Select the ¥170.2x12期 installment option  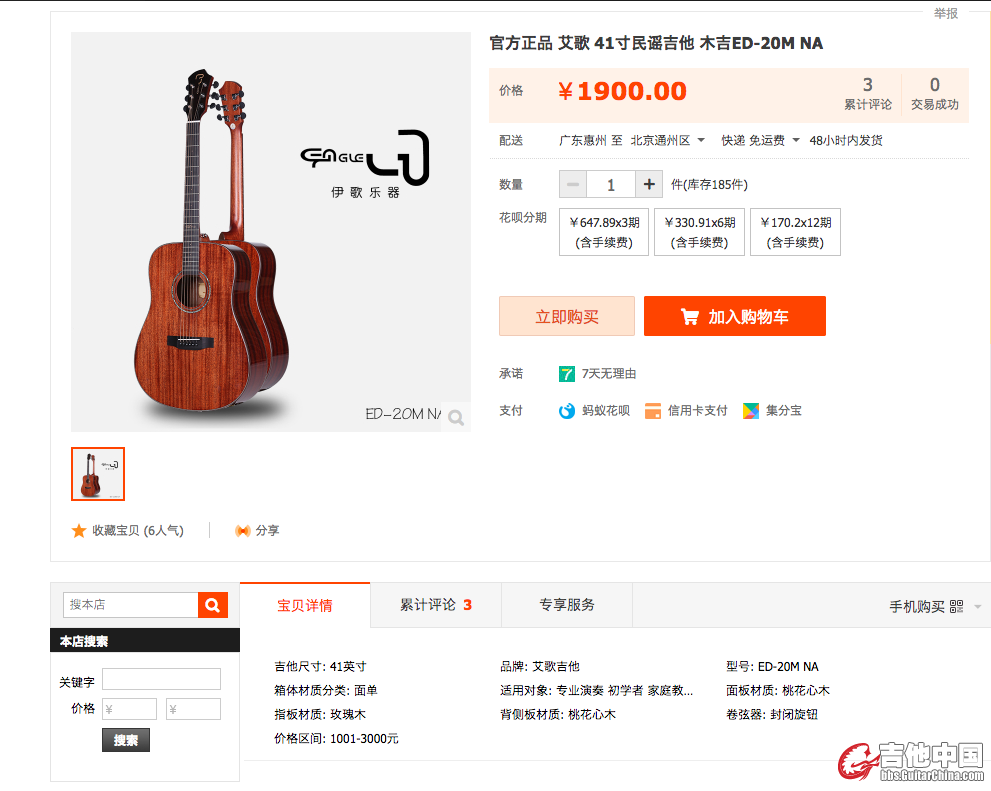click(795, 232)
